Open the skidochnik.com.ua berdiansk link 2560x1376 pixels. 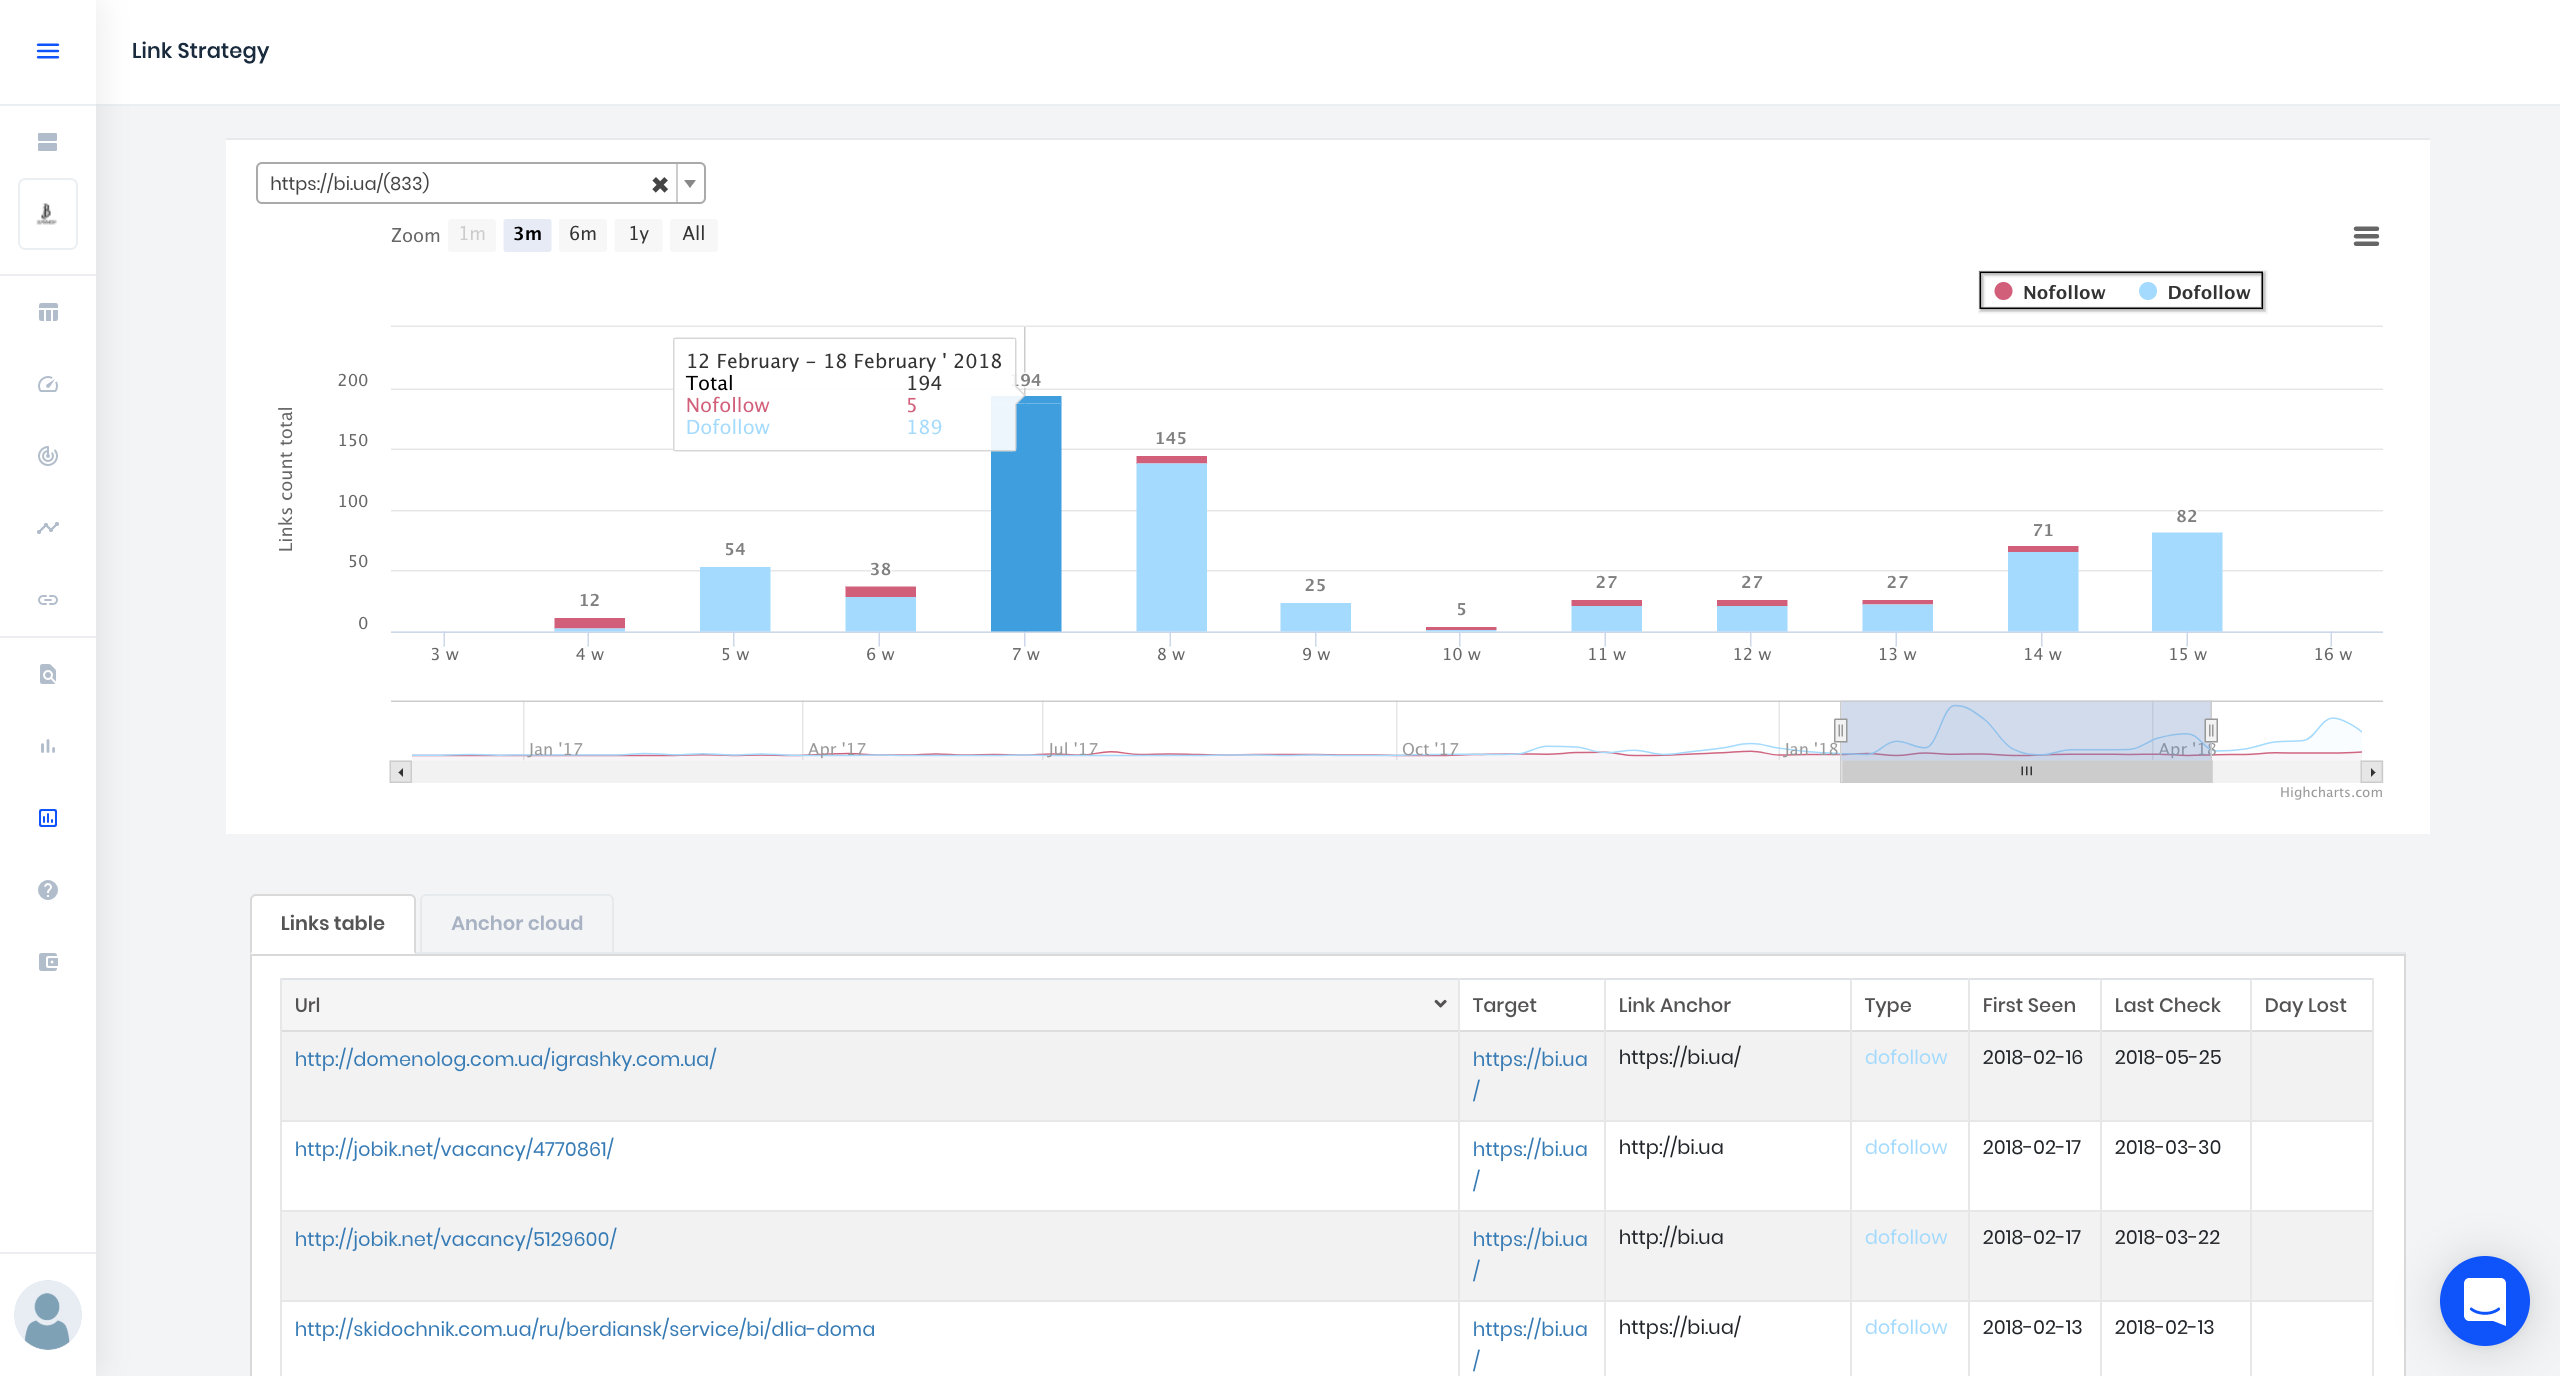pos(584,1329)
